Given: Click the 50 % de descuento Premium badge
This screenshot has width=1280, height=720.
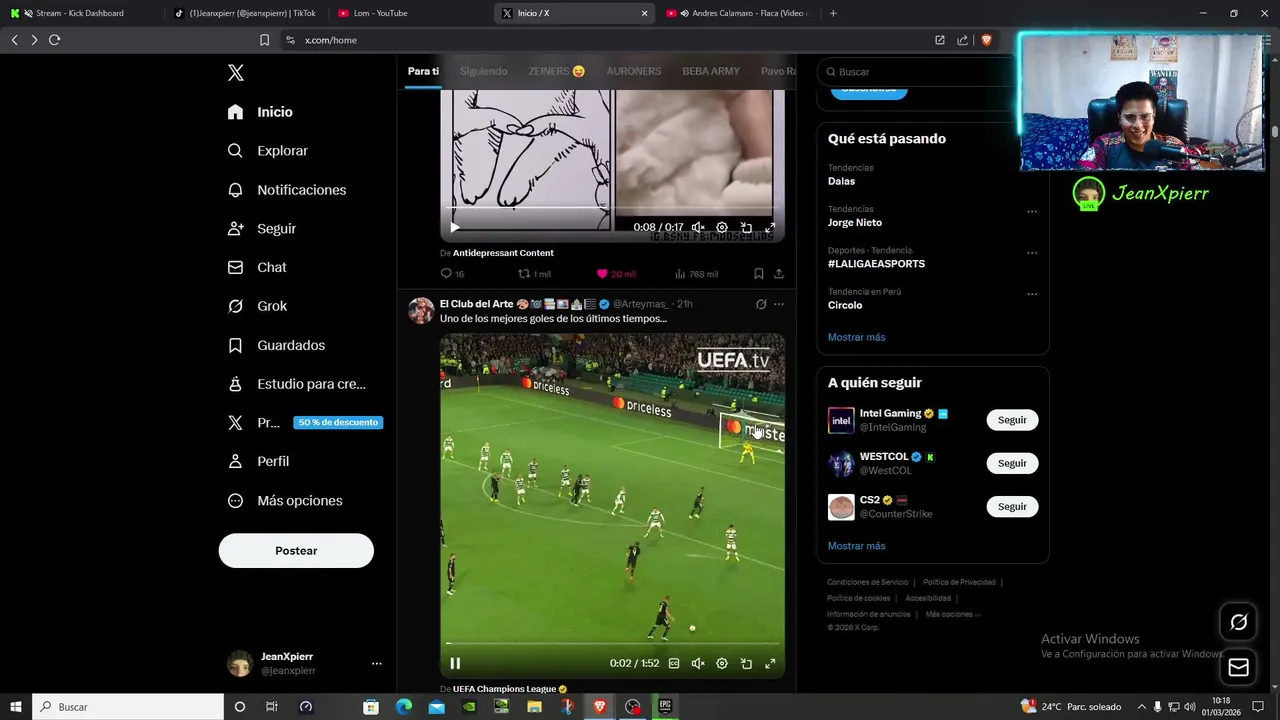Looking at the screenshot, I should coord(338,423).
